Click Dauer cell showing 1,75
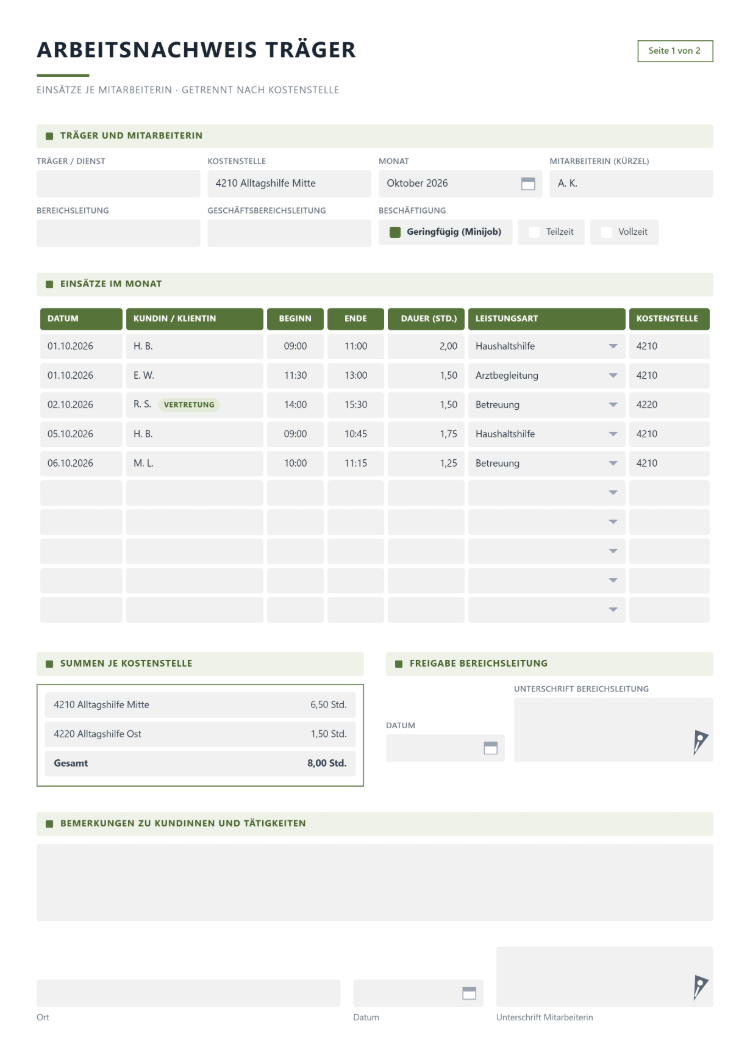 click(426, 434)
